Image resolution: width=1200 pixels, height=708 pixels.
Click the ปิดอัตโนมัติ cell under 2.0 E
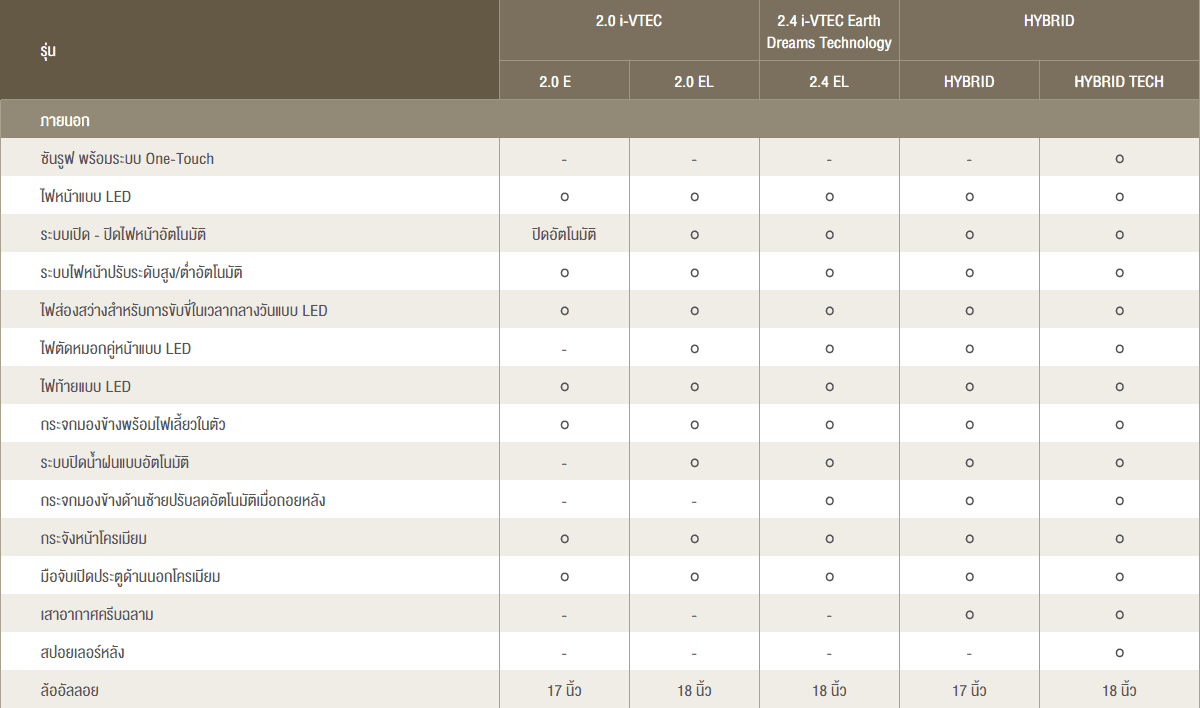click(564, 235)
